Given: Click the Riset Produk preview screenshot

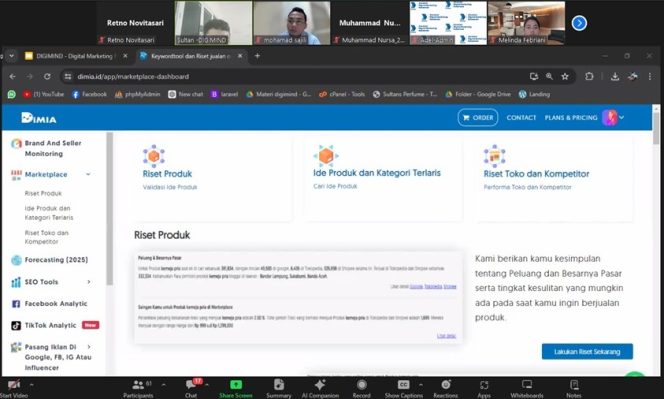Looking at the screenshot, I should click(x=298, y=296).
